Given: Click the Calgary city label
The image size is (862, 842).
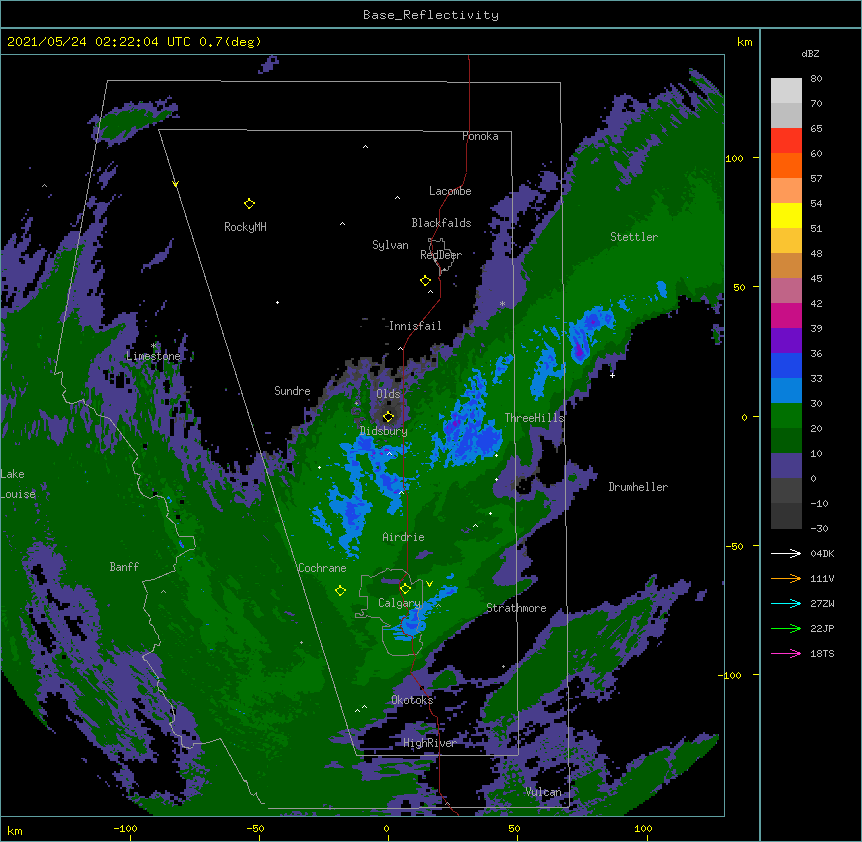Looking at the screenshot, I should (x=399, y=603).
